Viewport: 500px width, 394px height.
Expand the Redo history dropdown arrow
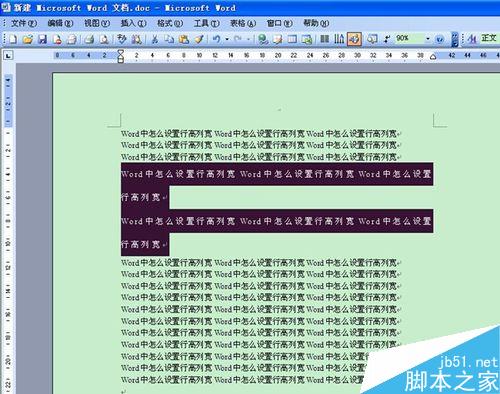tap(248, 39)
